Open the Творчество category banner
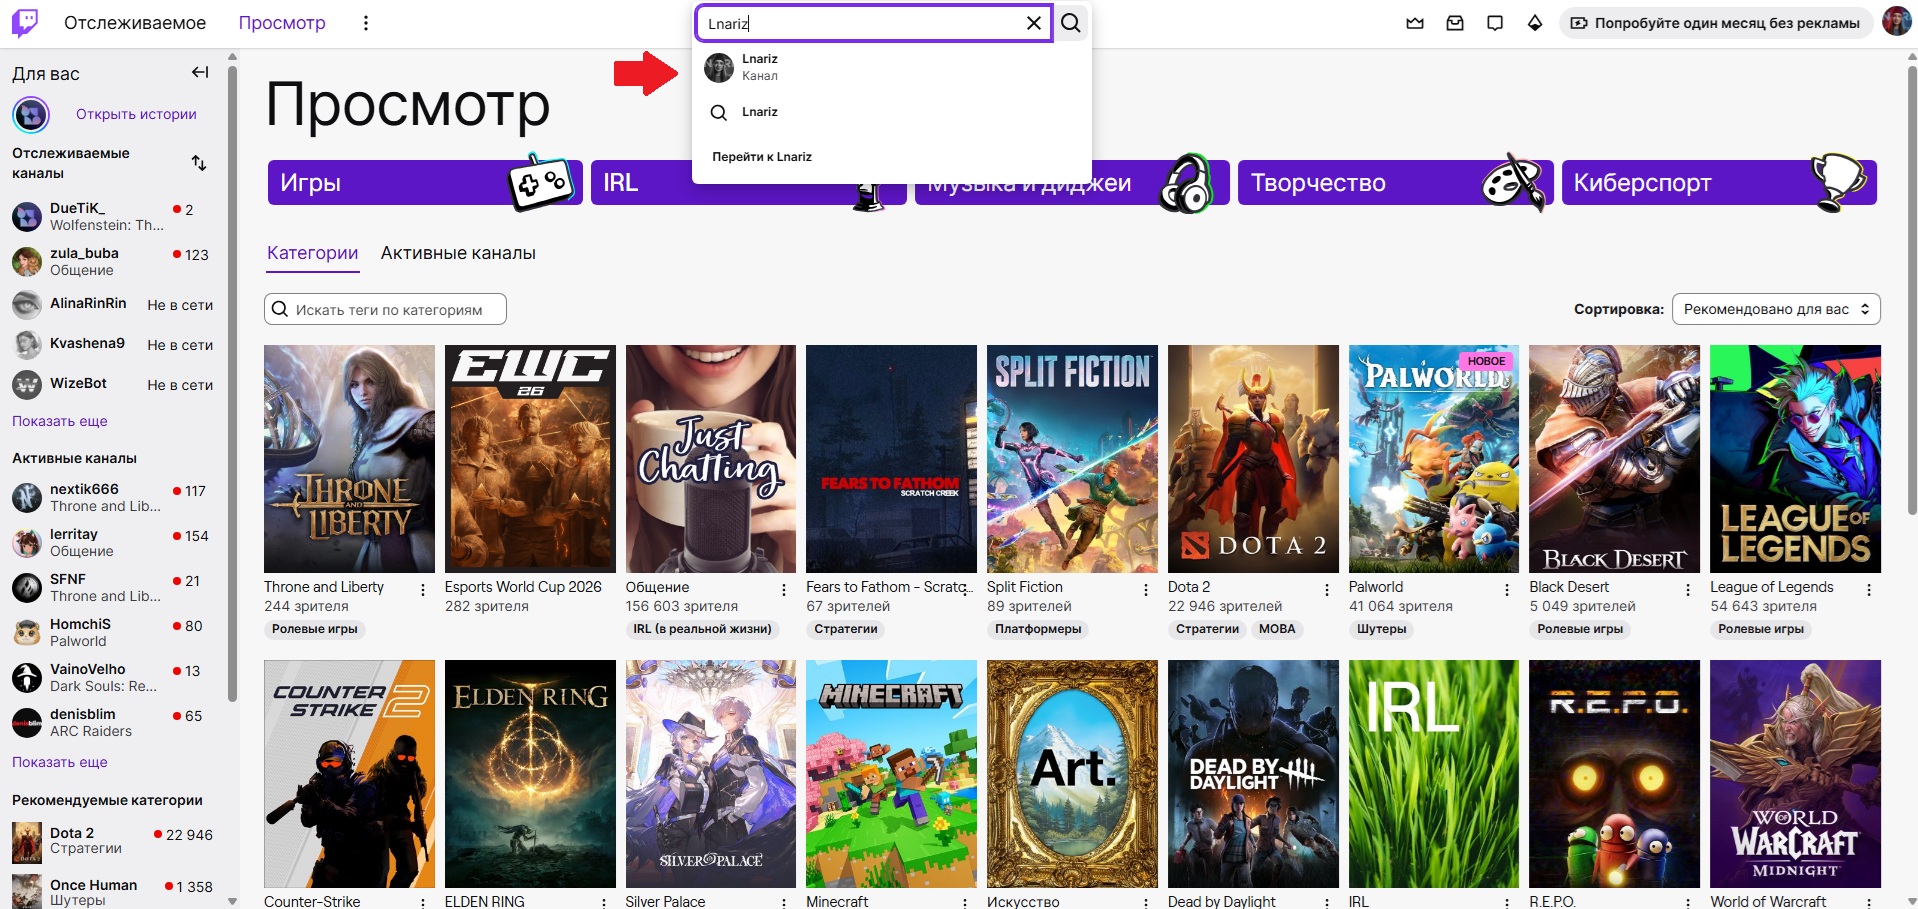The image size is (1918, 909). coord(1395,183)
